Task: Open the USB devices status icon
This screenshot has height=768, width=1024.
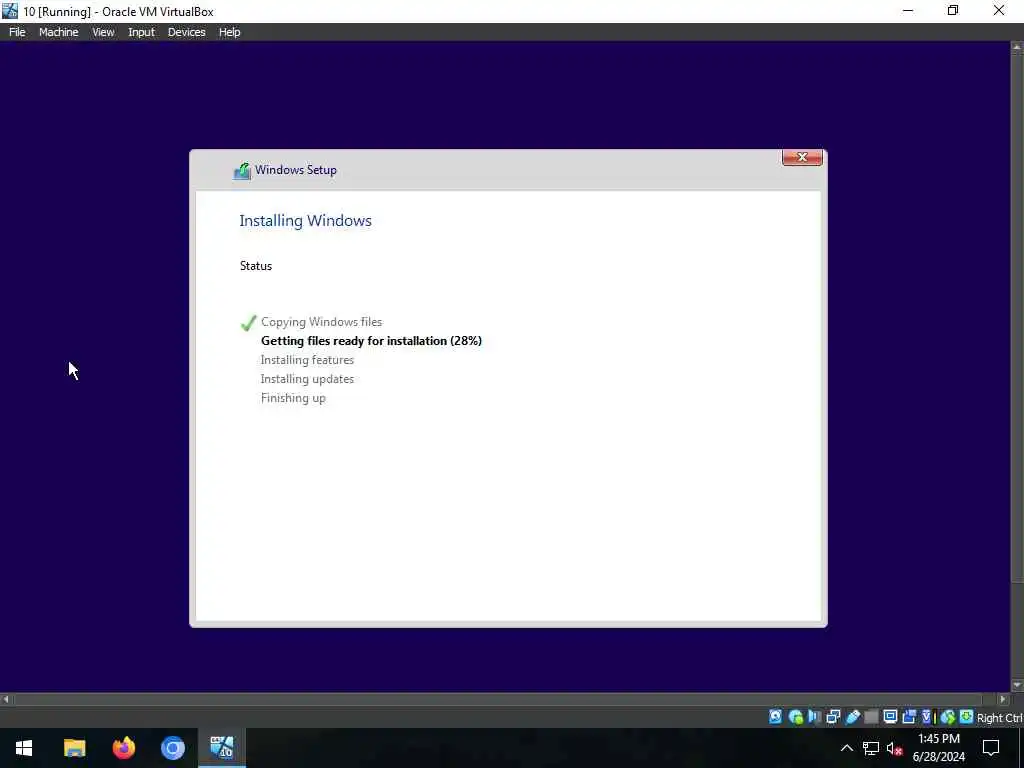Action: 852,717
